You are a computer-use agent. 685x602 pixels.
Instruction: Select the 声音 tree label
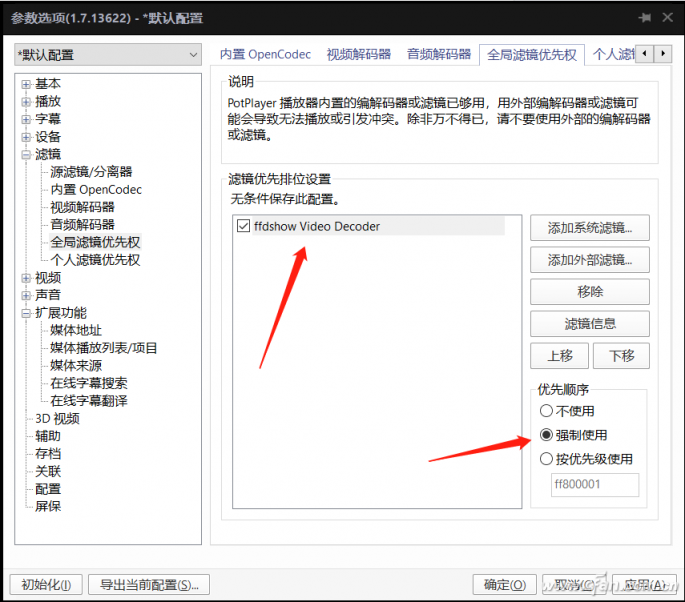click(48, 296)
